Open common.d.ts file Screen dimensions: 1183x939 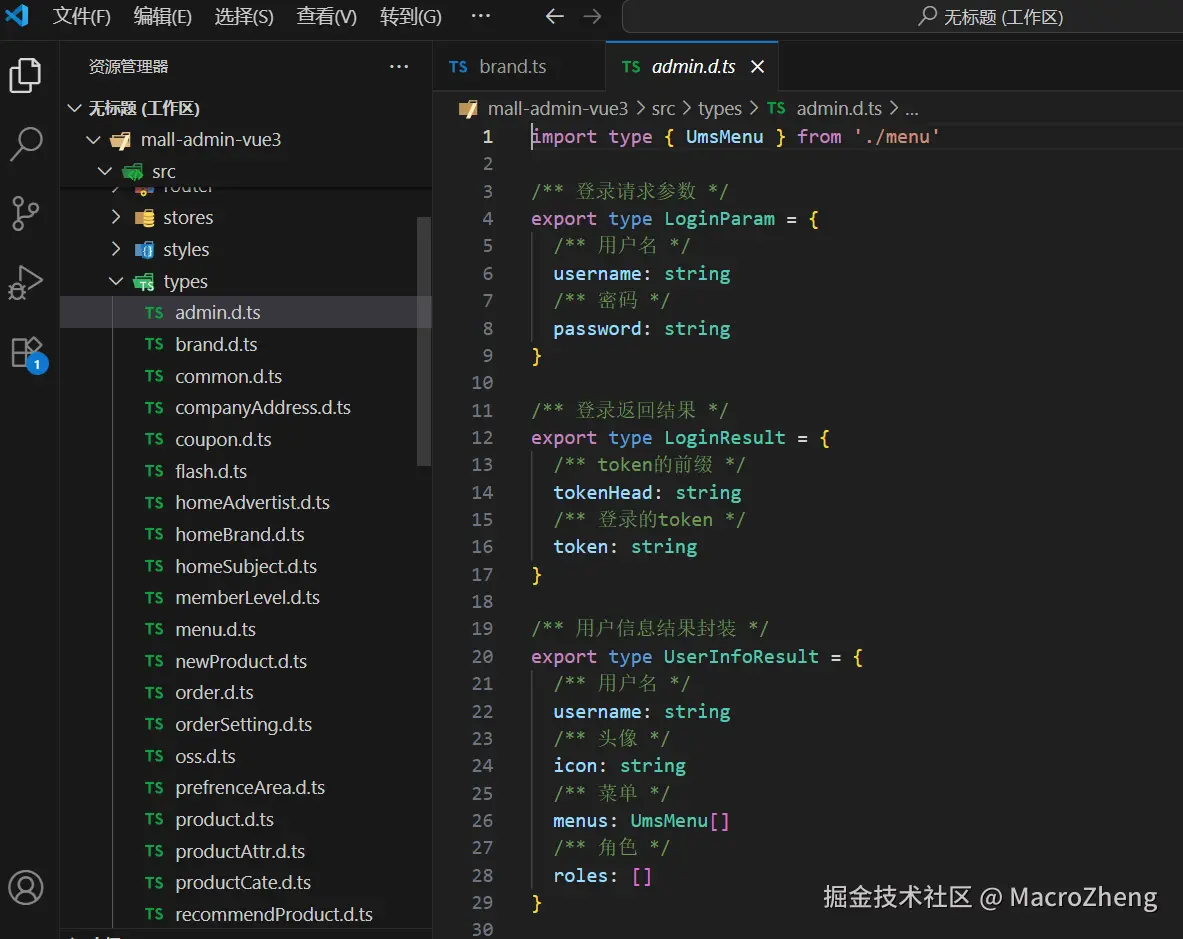point(246,376)
